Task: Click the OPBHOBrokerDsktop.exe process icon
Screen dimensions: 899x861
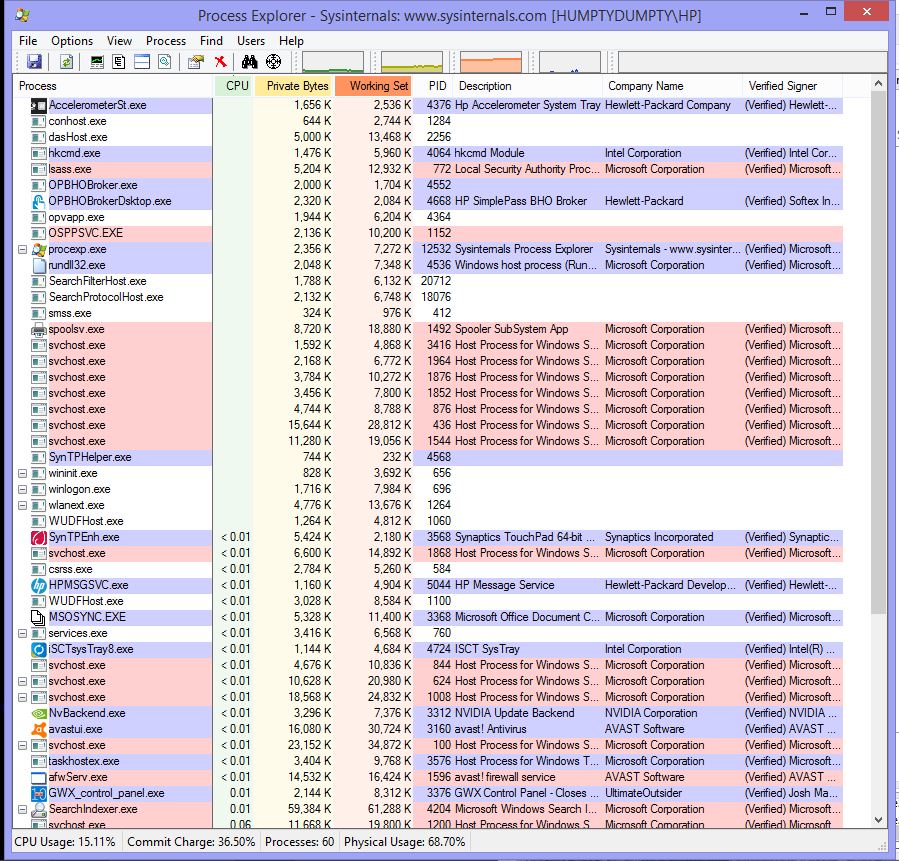Action: pyautogui.click(x=38, y=201)
